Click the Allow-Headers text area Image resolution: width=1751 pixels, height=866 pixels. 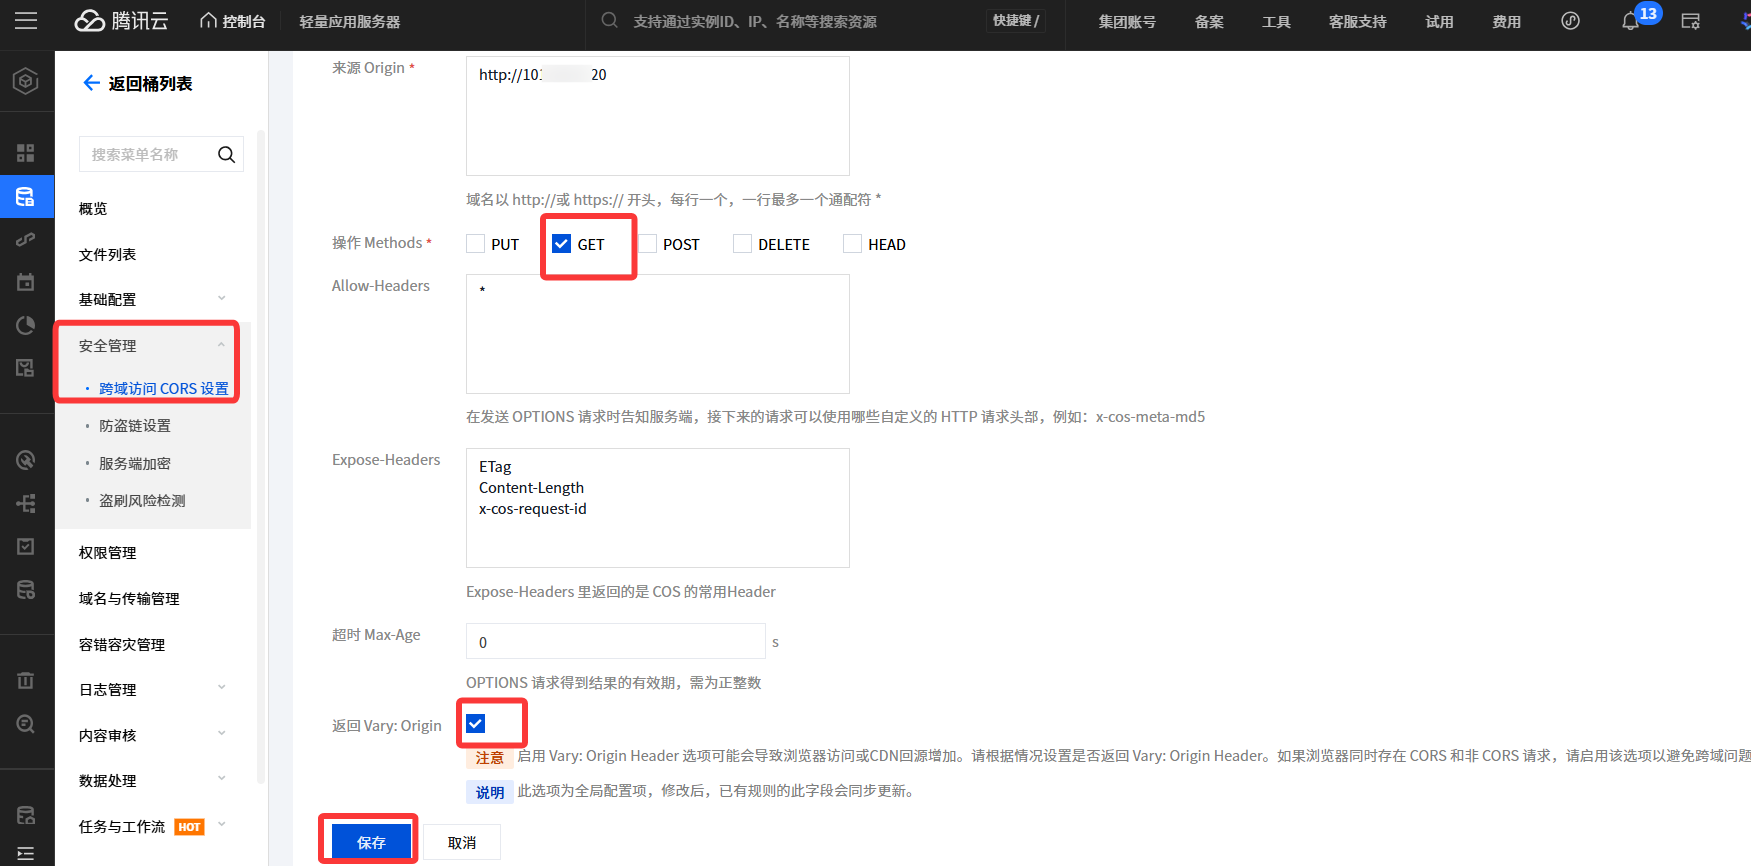pyautogui.click(x=657, y=334)
